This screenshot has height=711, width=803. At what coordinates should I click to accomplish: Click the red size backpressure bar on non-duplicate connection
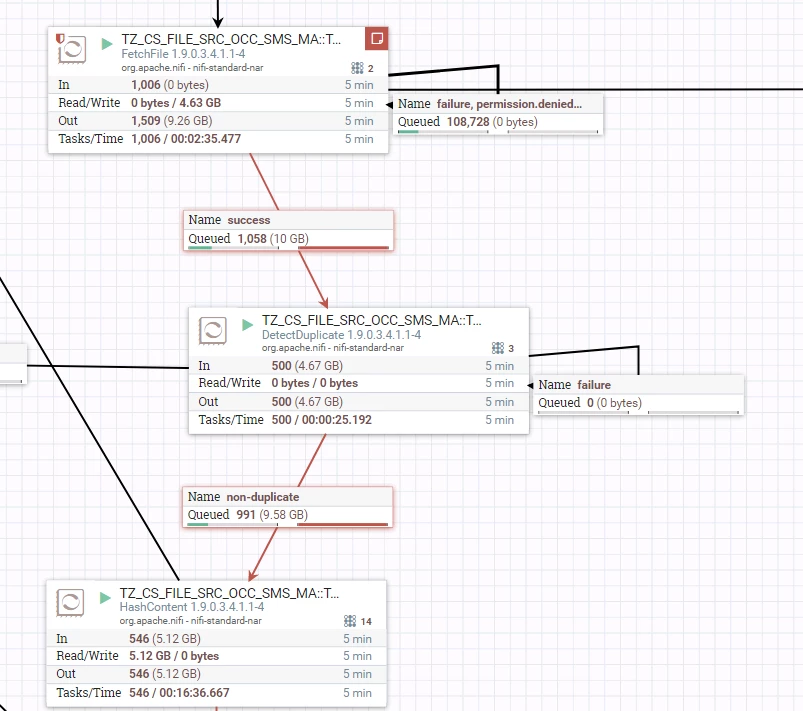click(343, 525)
